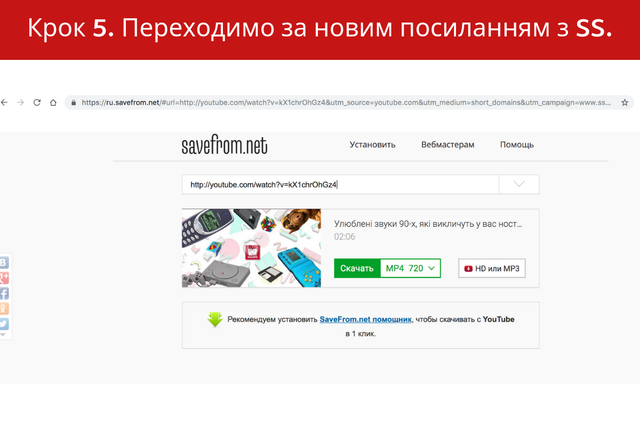Collapse social sidebar with small arrow
The image size is (640, 427).
3,336
